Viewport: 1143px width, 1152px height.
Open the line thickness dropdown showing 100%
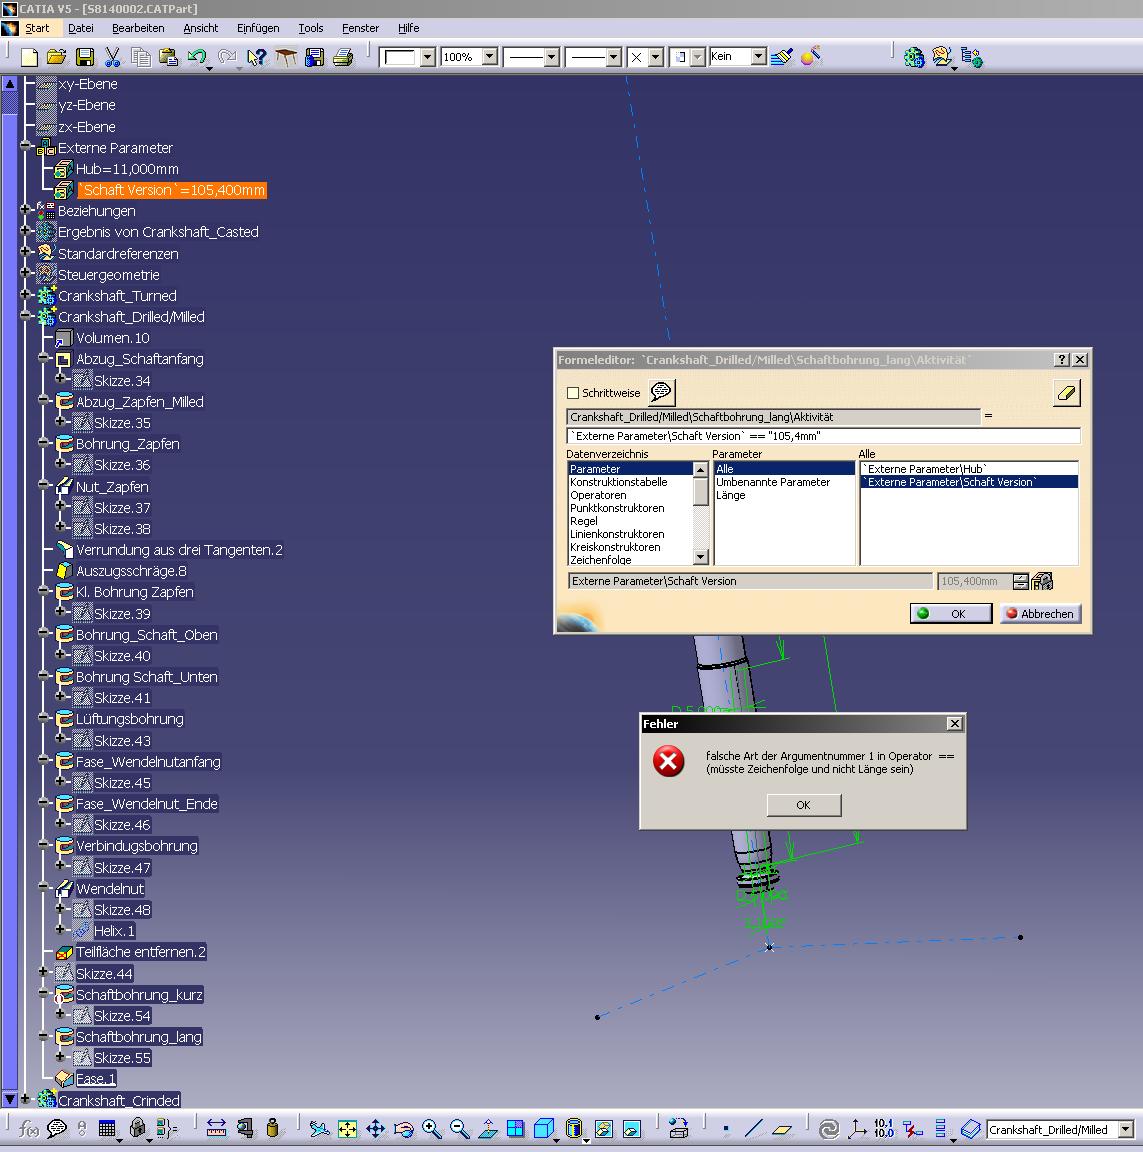pos(490,57)
